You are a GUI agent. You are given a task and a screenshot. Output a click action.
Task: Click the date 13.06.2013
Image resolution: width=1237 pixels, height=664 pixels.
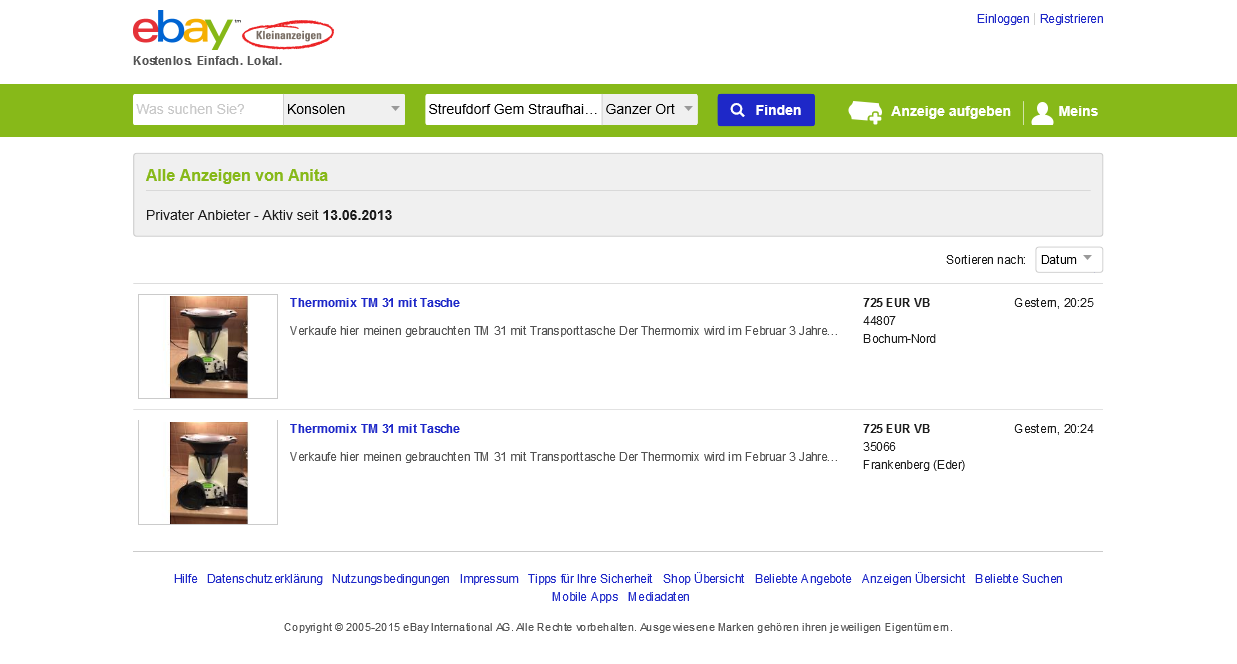point(357,215)
